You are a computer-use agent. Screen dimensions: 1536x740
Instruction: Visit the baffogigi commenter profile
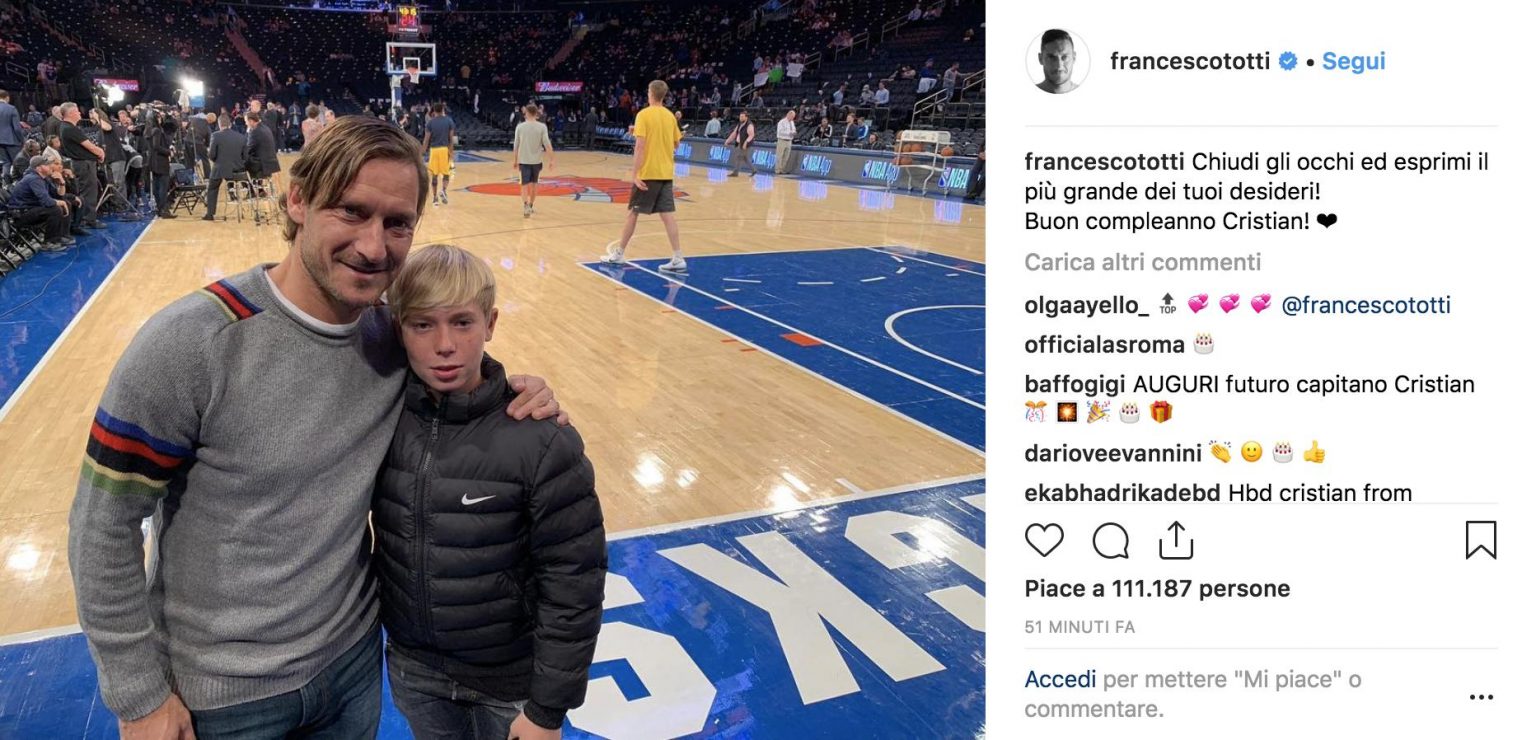pos(1075,384)
